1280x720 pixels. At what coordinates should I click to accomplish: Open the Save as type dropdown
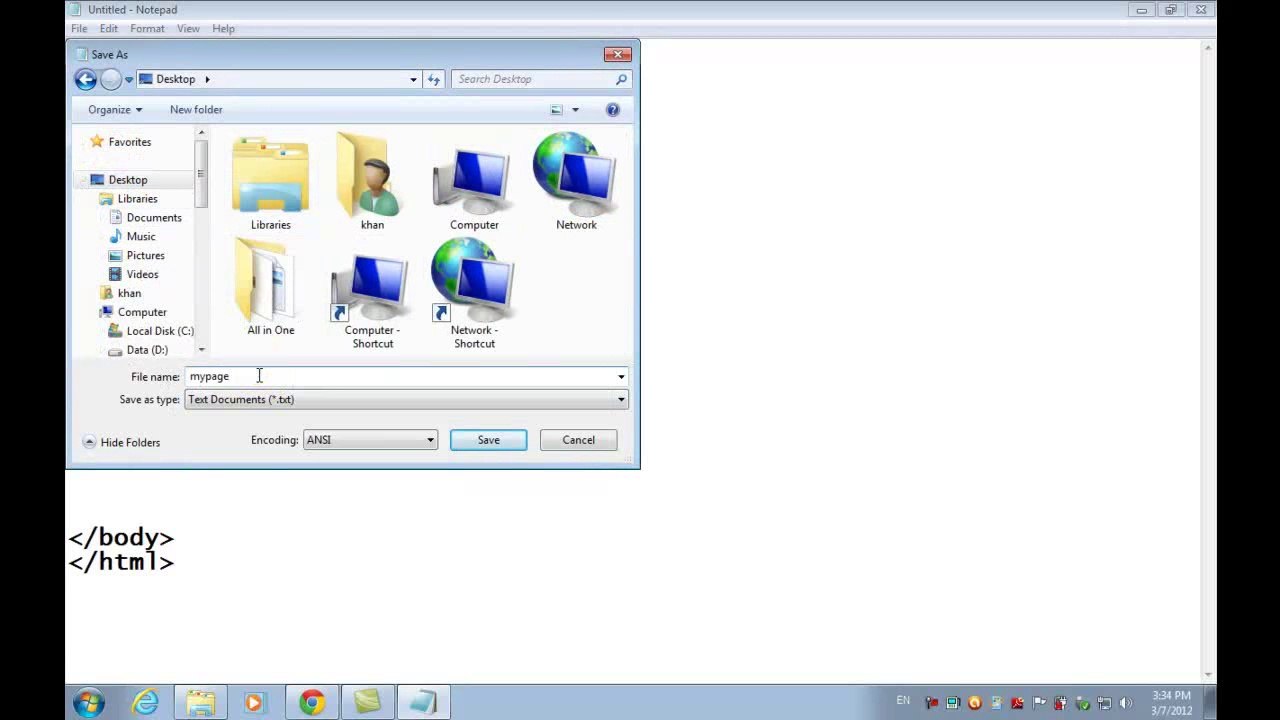click(405, 400)
